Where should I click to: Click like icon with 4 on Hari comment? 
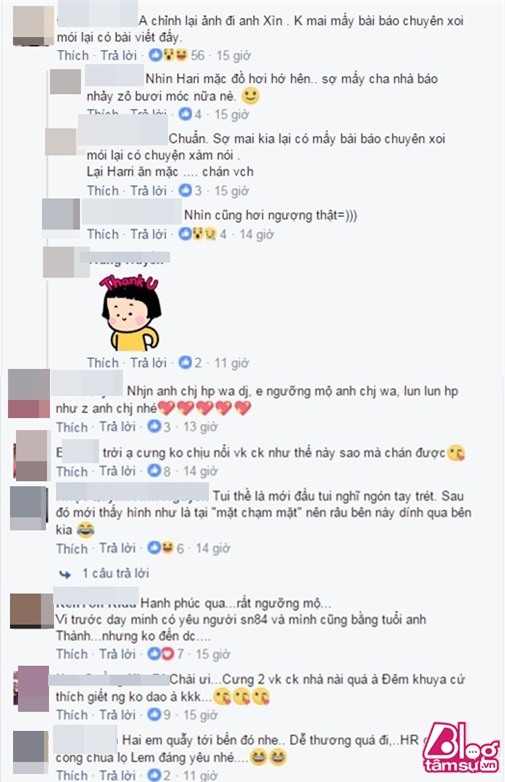click(185, 114)
